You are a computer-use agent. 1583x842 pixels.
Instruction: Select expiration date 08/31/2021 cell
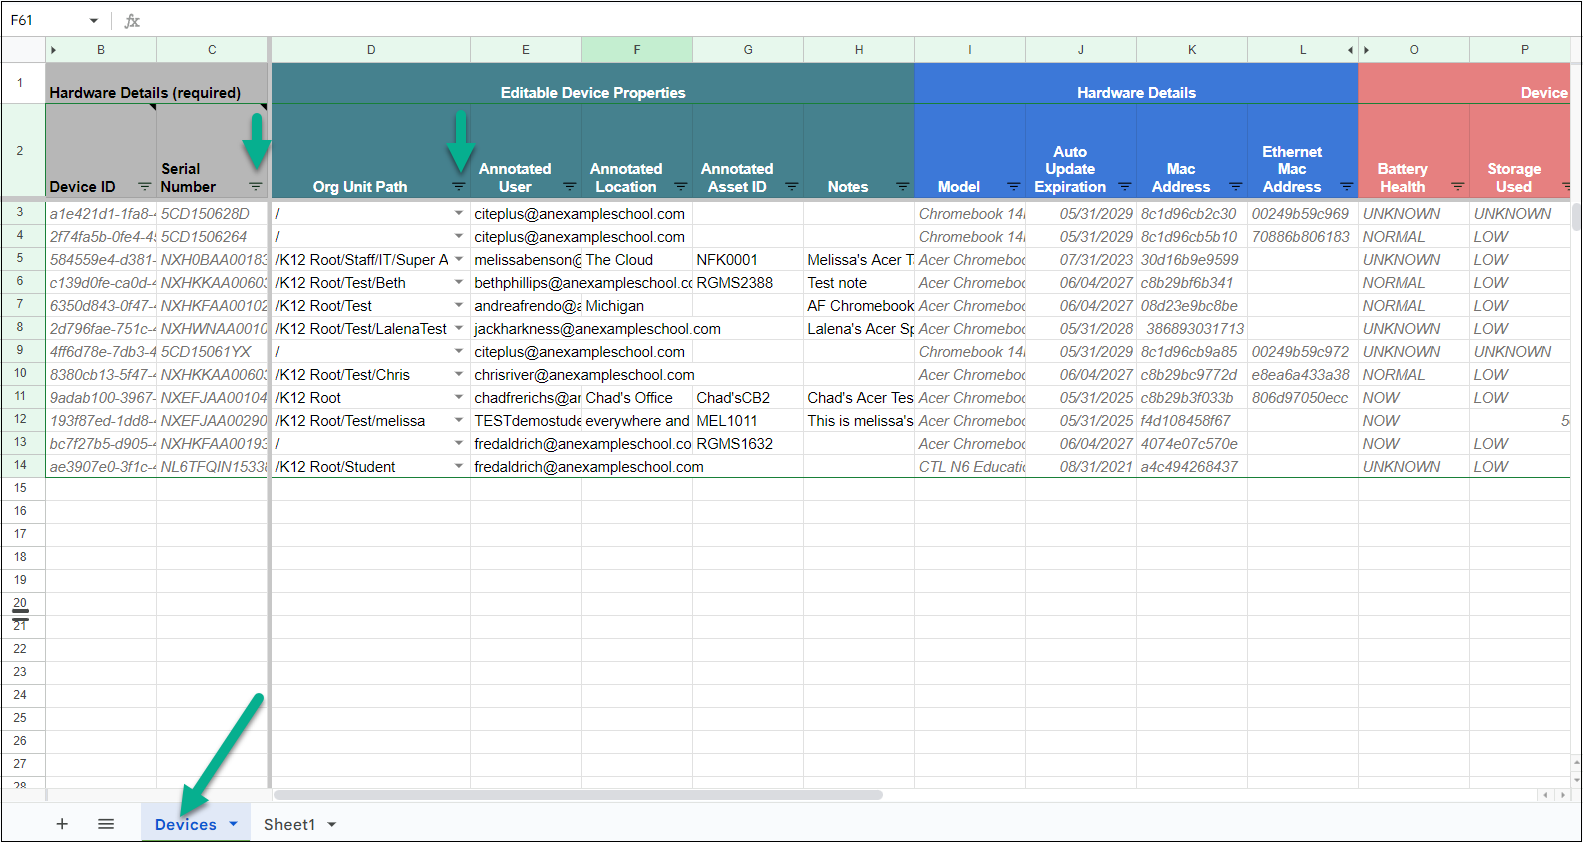(x=1081, y=466)
